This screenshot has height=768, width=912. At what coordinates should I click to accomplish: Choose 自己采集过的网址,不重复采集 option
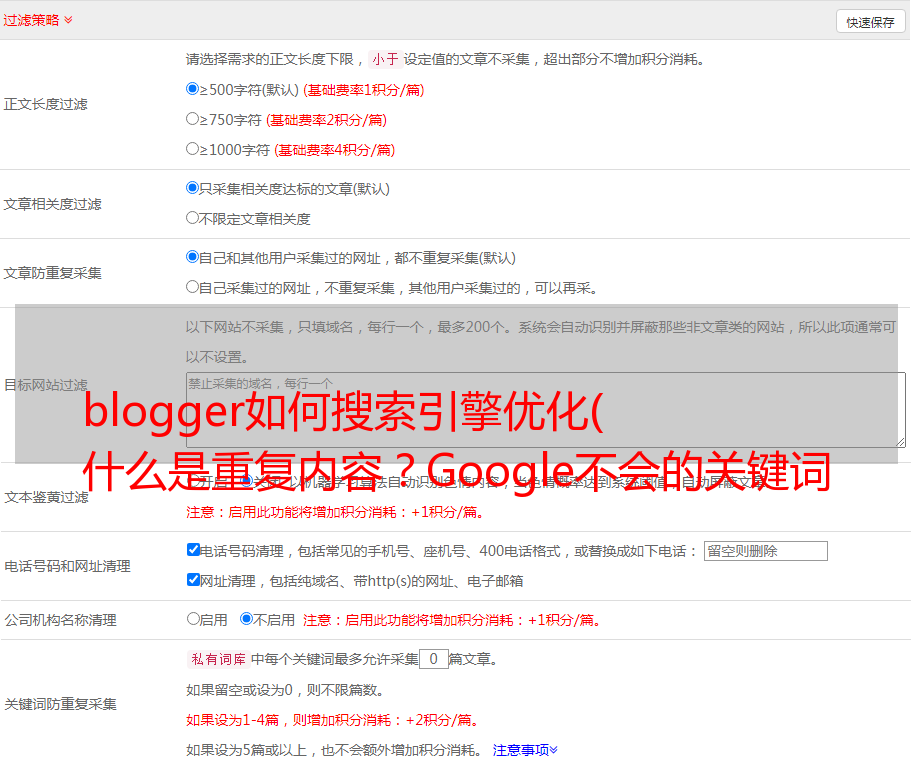(x=192, y=286)
